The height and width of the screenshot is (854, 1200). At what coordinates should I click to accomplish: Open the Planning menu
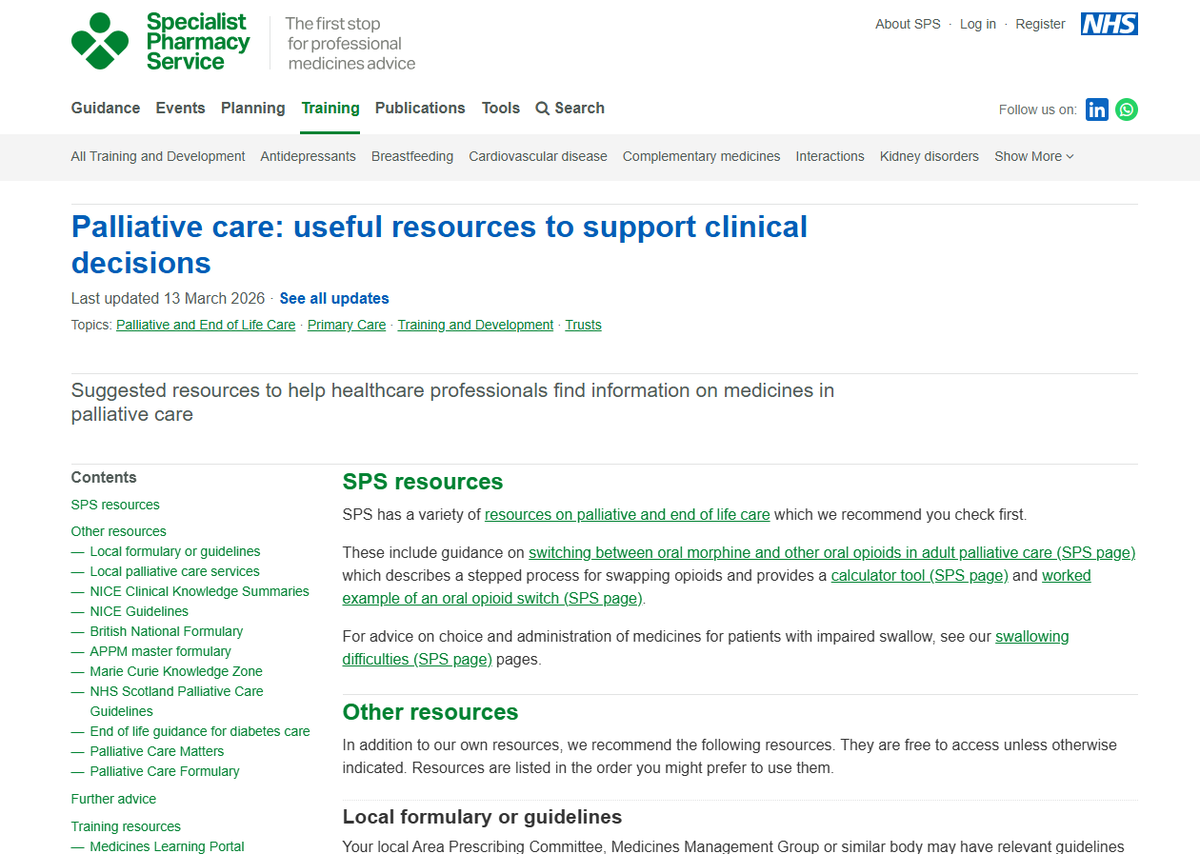tap(253, 108)
